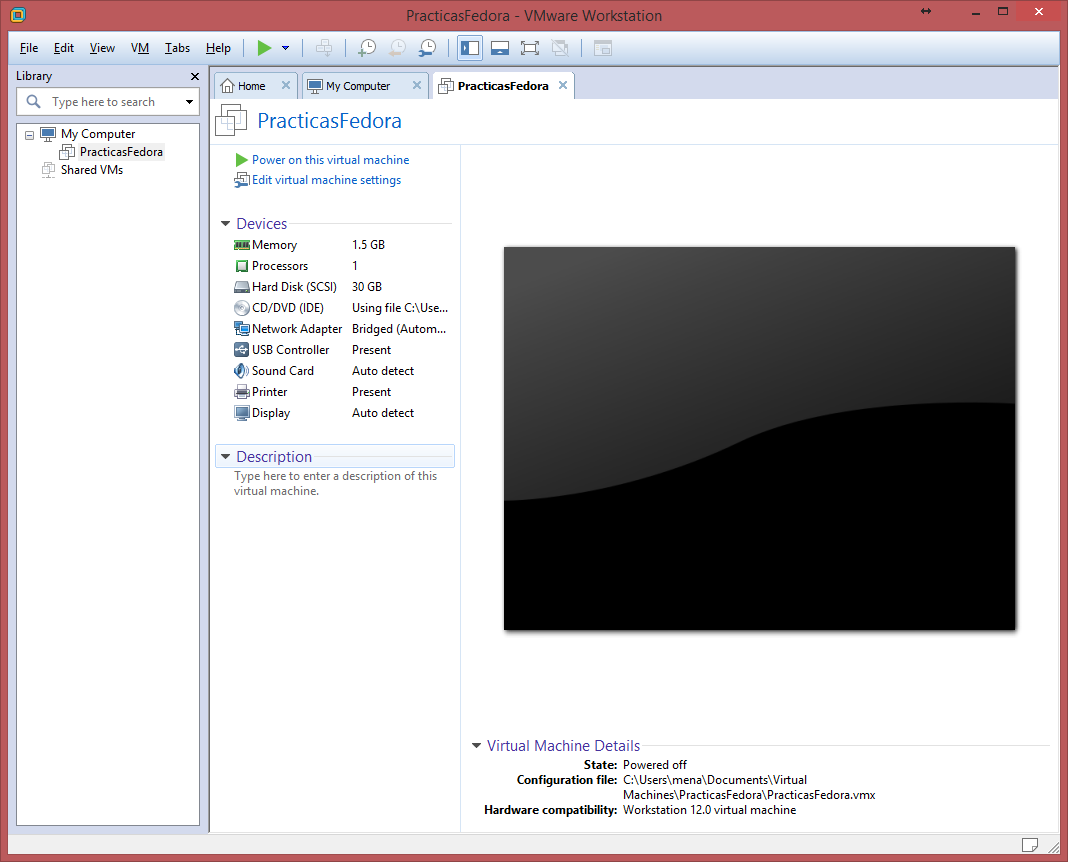The height and width of the screenshot is (862, 1068).
Task: Click the Network Adapter device icon
Action: (242, 329)
